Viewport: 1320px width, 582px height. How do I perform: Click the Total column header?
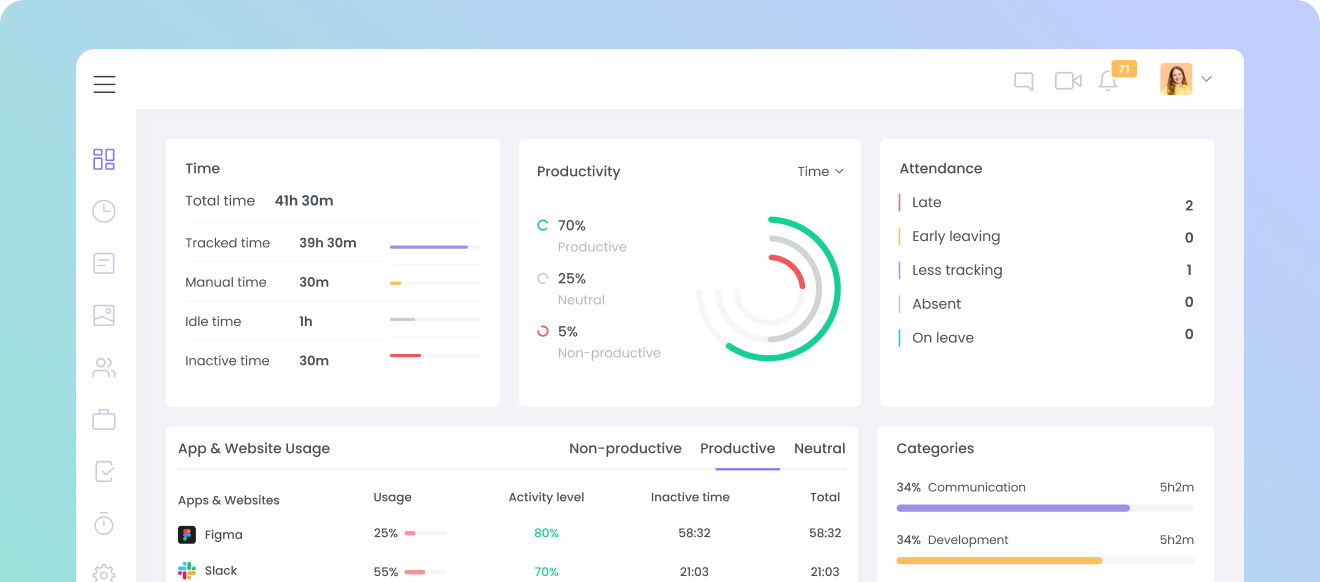[x=825, y=497]
